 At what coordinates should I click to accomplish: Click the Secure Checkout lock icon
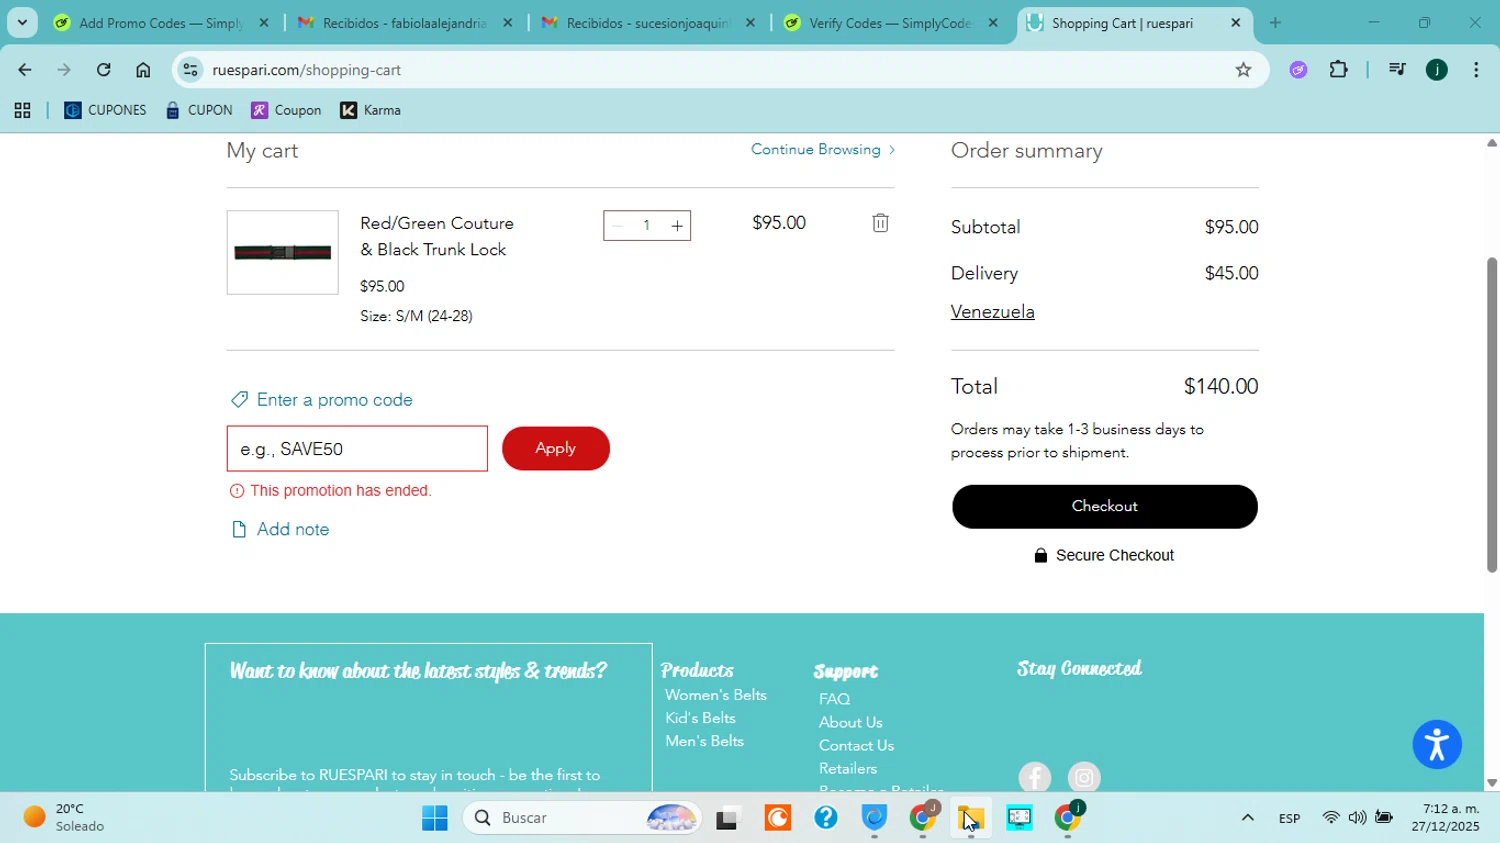tap(1041, 556)
